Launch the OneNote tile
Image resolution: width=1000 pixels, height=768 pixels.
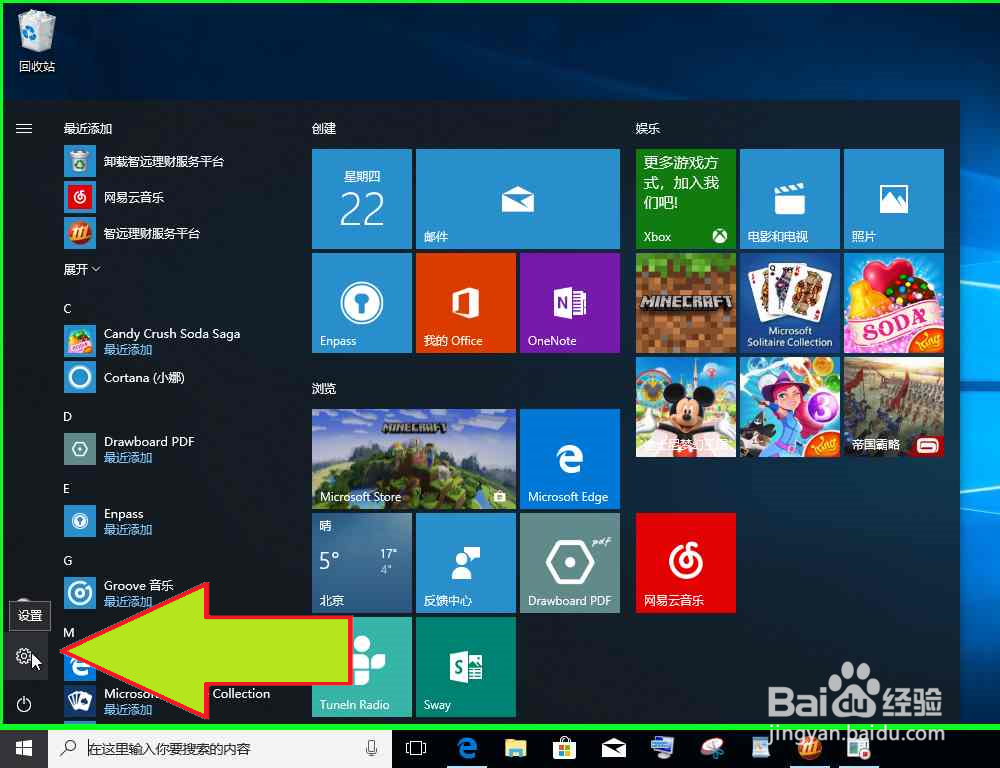coord(570,303)
